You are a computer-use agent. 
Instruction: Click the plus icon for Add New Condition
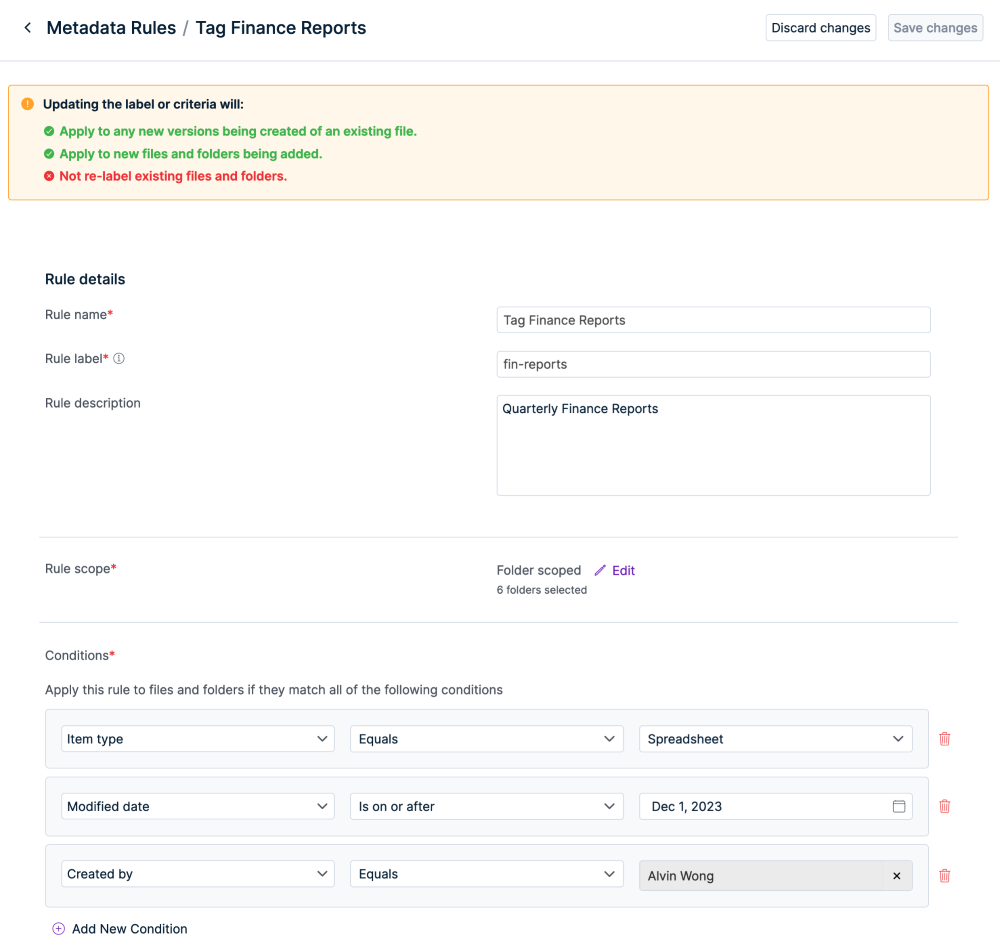click(59, 929)
